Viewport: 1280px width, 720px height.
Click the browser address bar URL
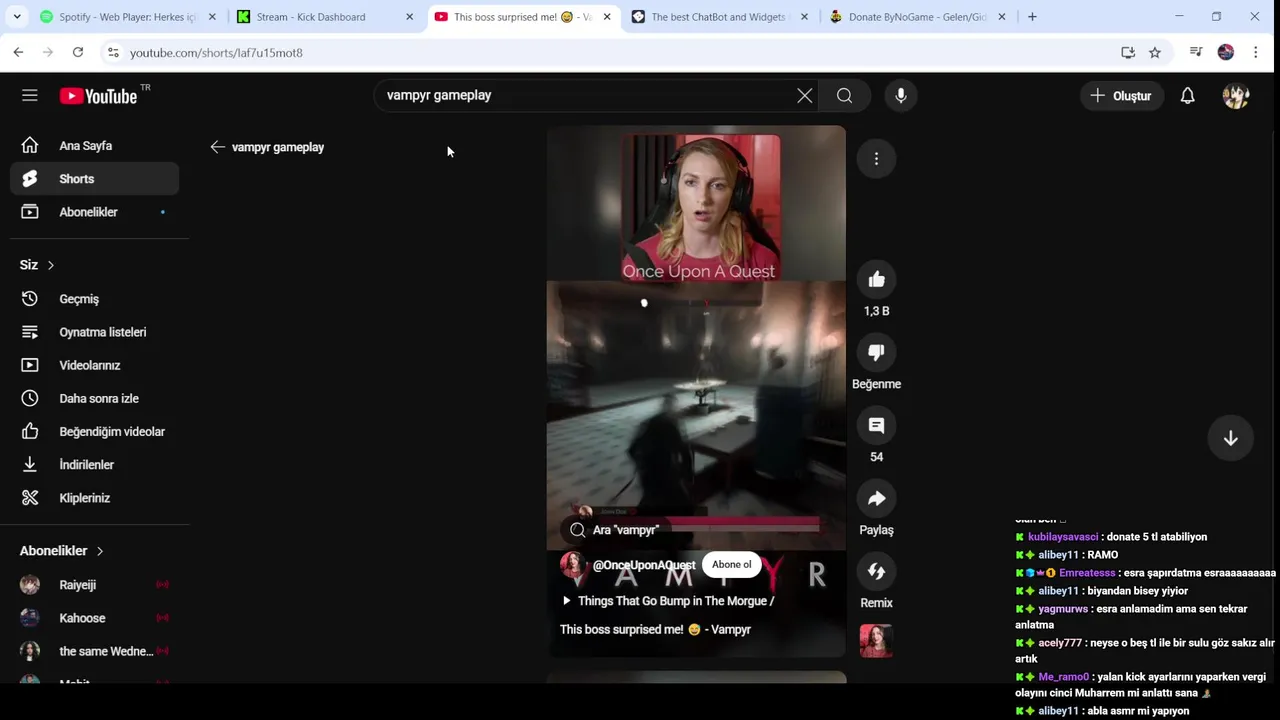[x=216, y=52]
